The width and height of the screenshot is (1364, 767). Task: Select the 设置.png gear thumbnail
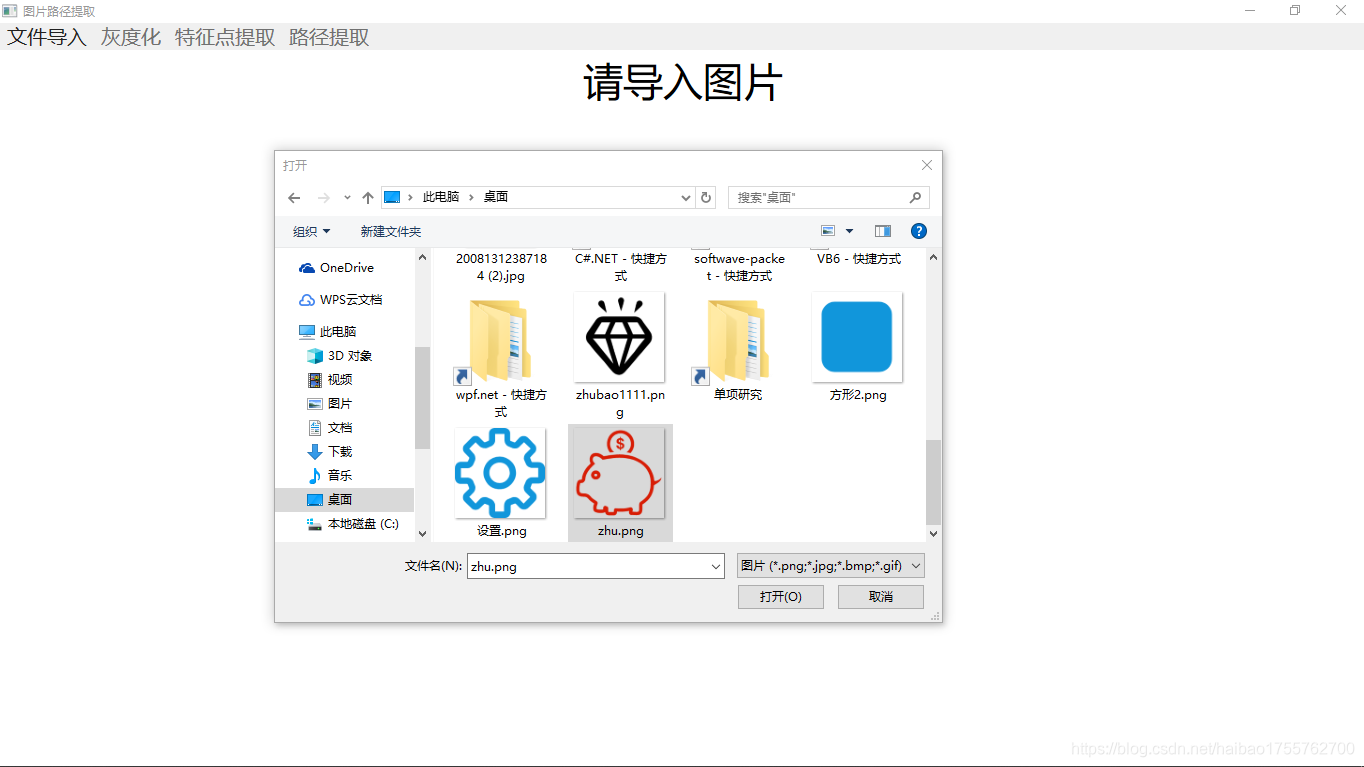pos(500,473)
